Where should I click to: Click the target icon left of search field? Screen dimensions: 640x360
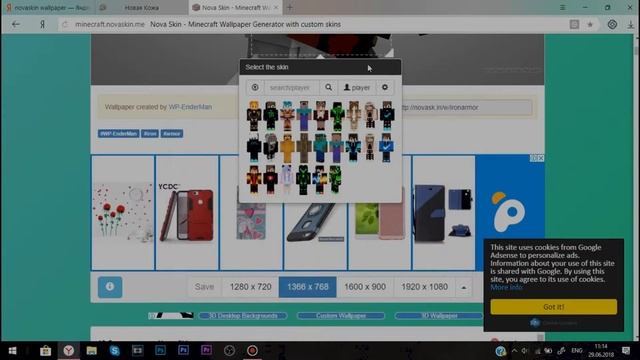coord(255,87)
